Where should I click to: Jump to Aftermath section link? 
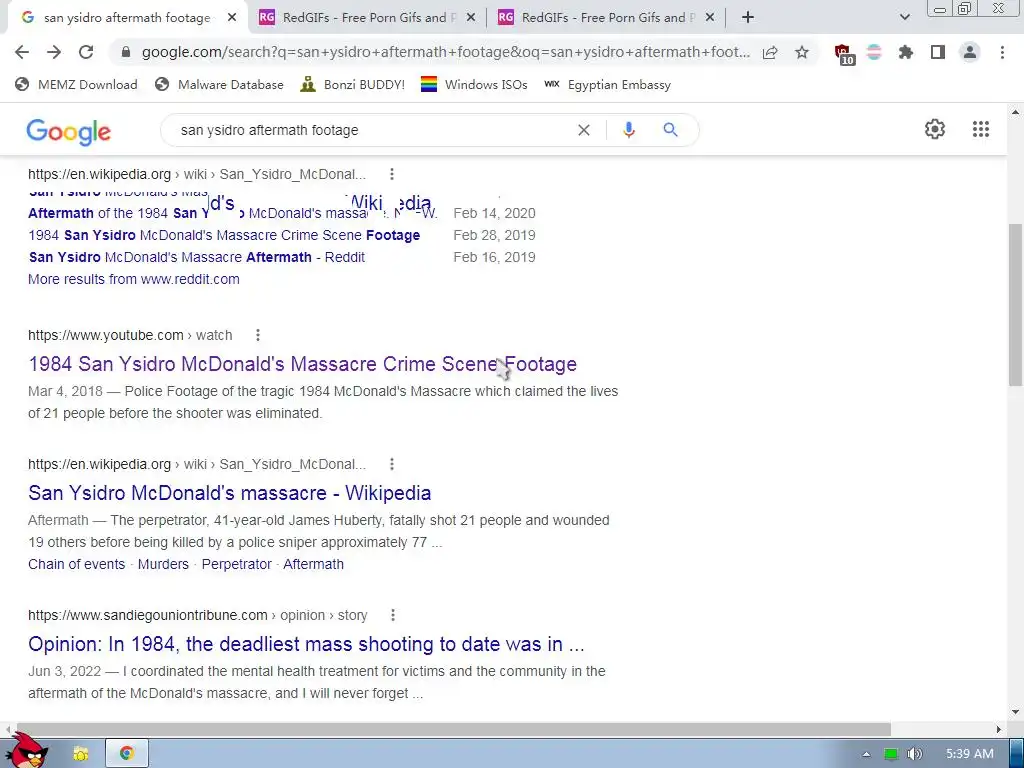(313, 564)
